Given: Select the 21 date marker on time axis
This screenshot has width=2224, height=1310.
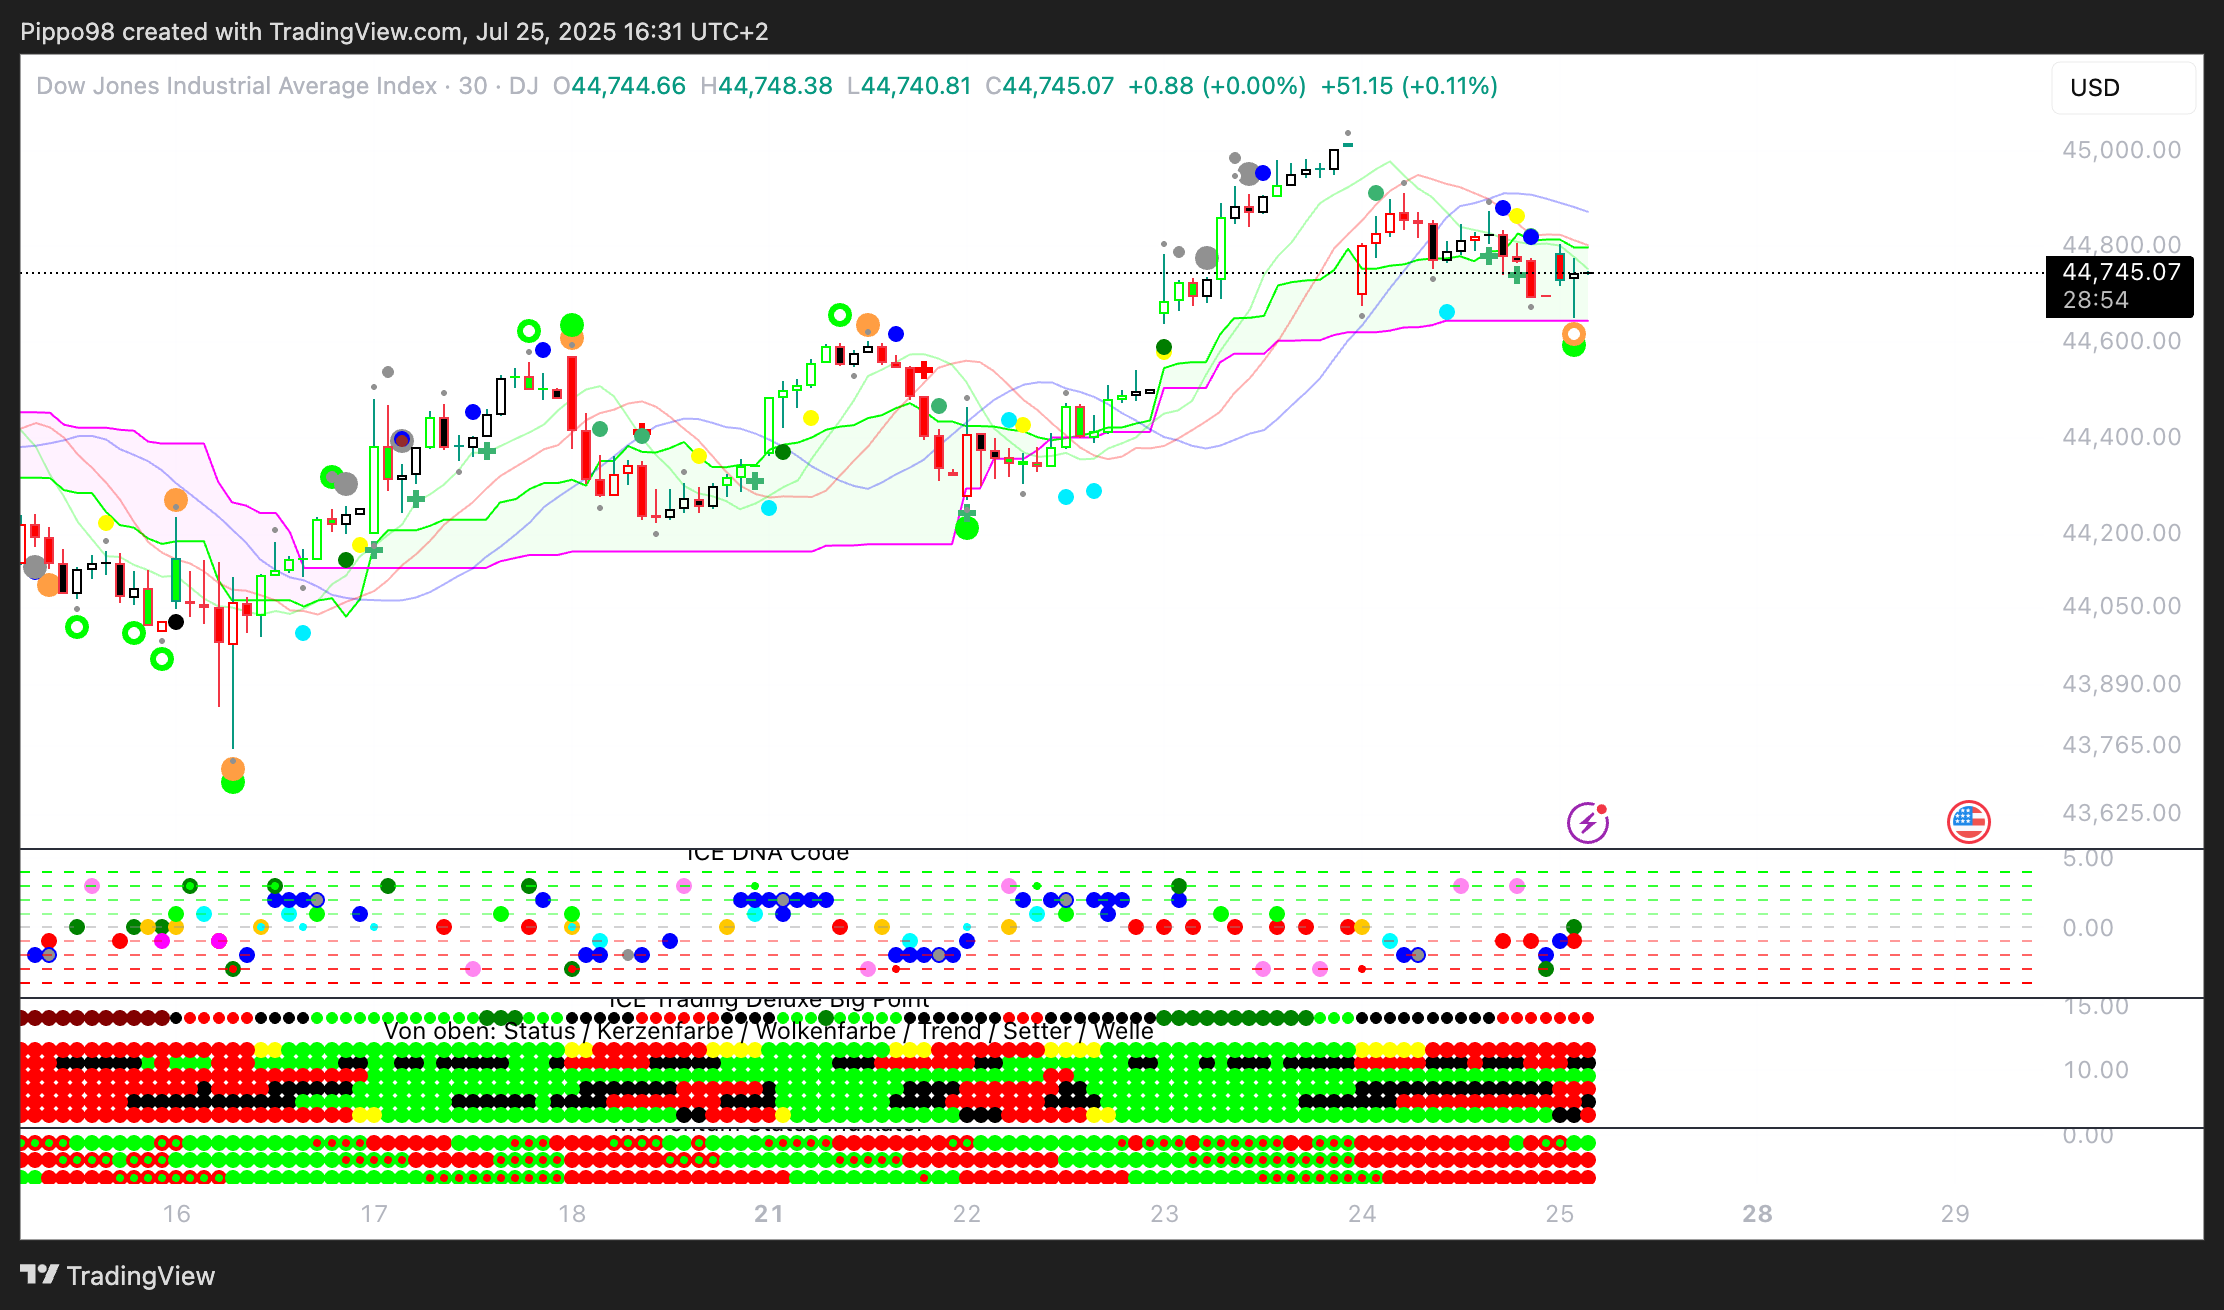Looking at the screenshot, I should coord(768,1214).
